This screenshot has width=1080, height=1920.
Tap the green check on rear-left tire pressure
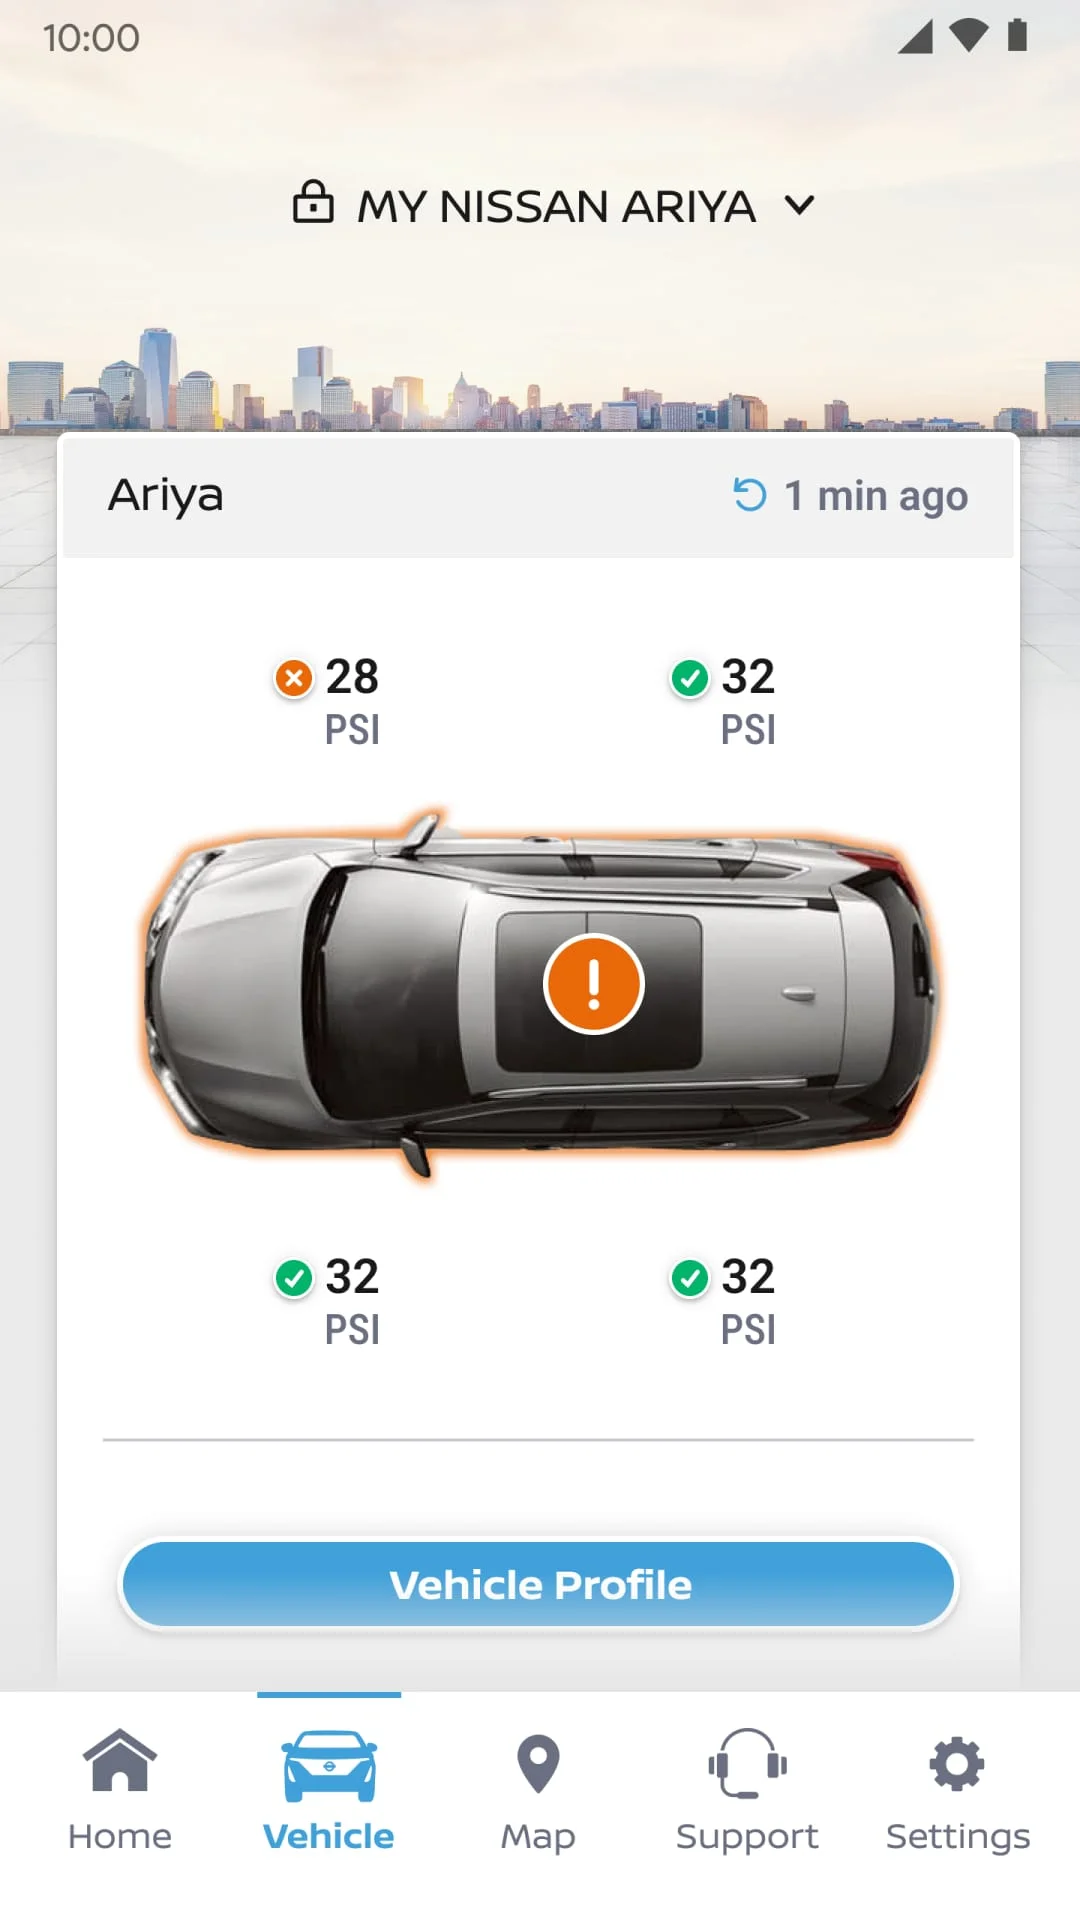(x=293, y=1277)
